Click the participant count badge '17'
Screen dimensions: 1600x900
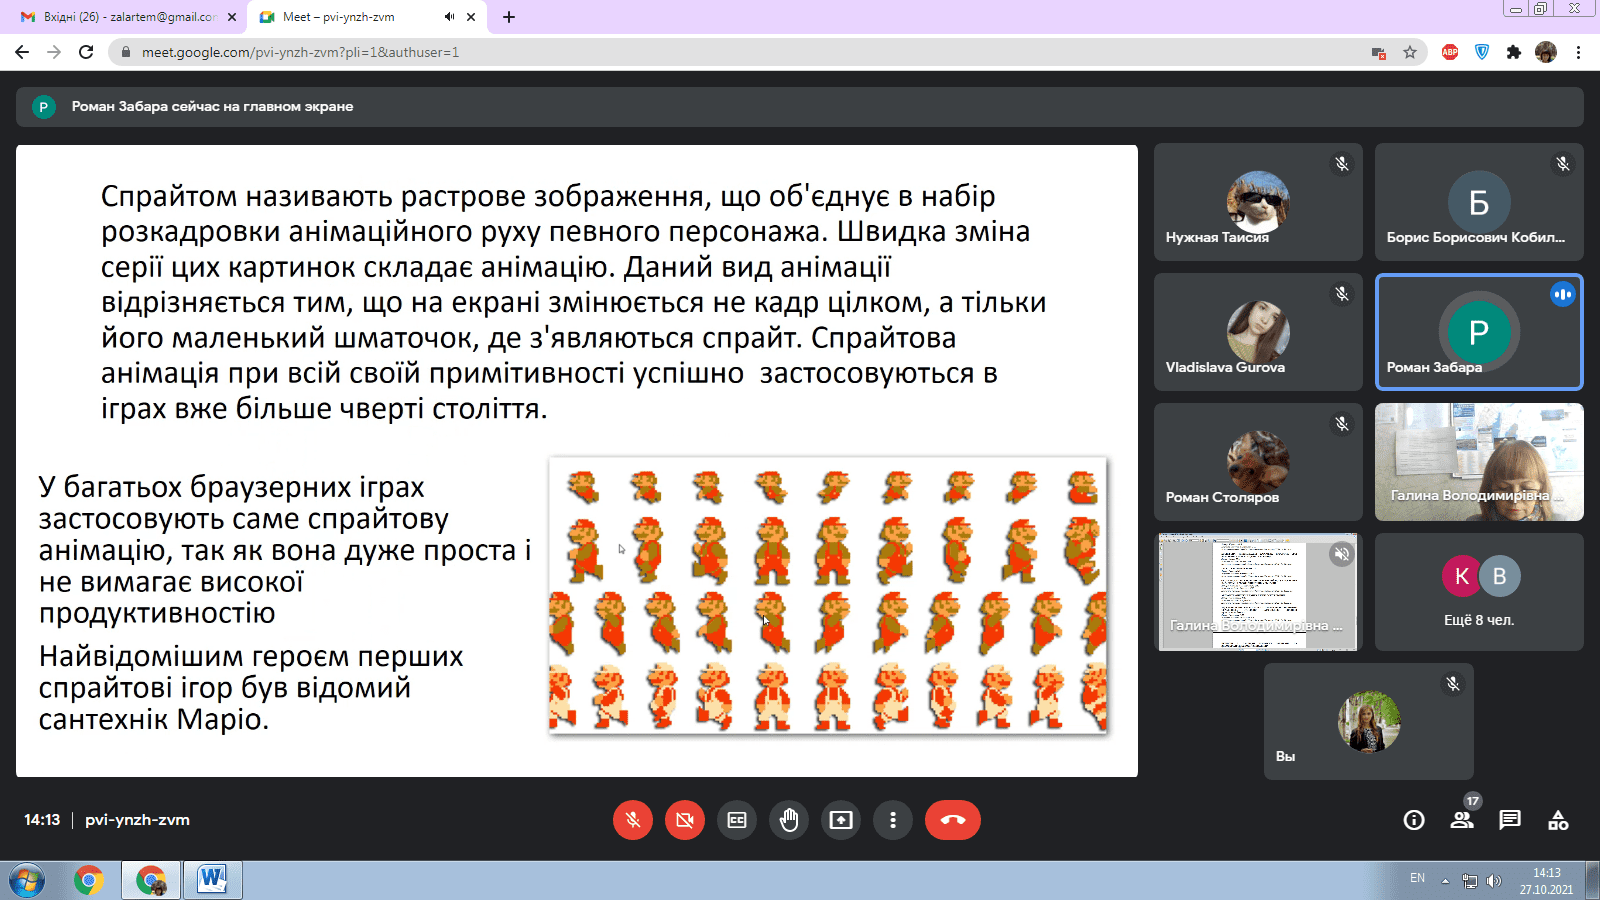[1472, 801]
